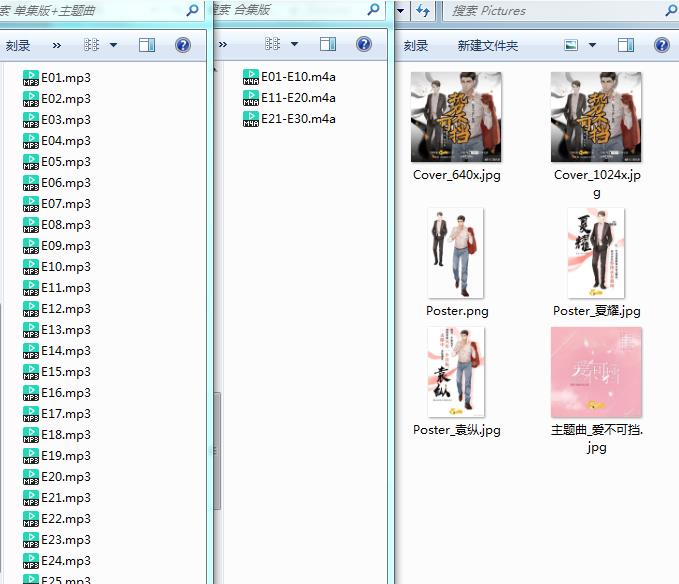Image resolution: width=679 pixels, height=584 pixels.
Task: Click the help icon in the Pictures window
Action: [x=661, y=46]
